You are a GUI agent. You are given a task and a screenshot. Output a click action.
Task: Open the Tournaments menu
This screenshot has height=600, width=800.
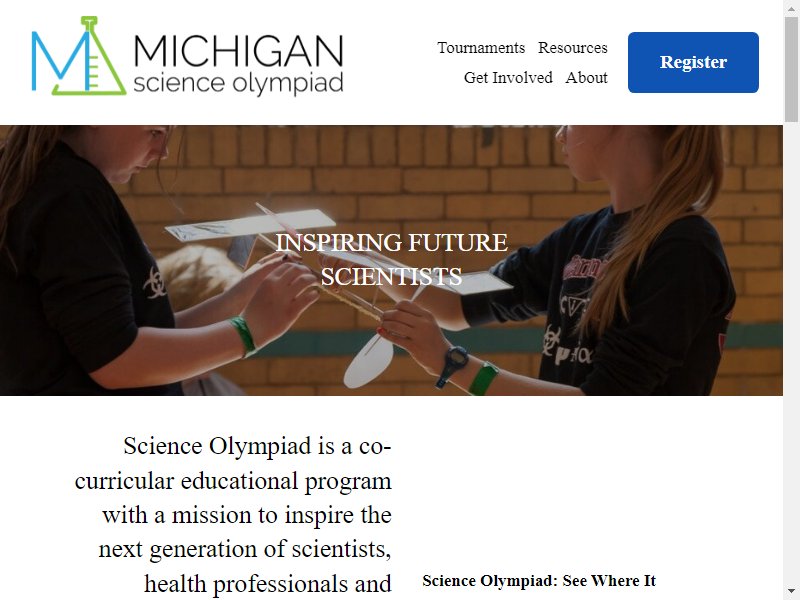click(481, 47)
